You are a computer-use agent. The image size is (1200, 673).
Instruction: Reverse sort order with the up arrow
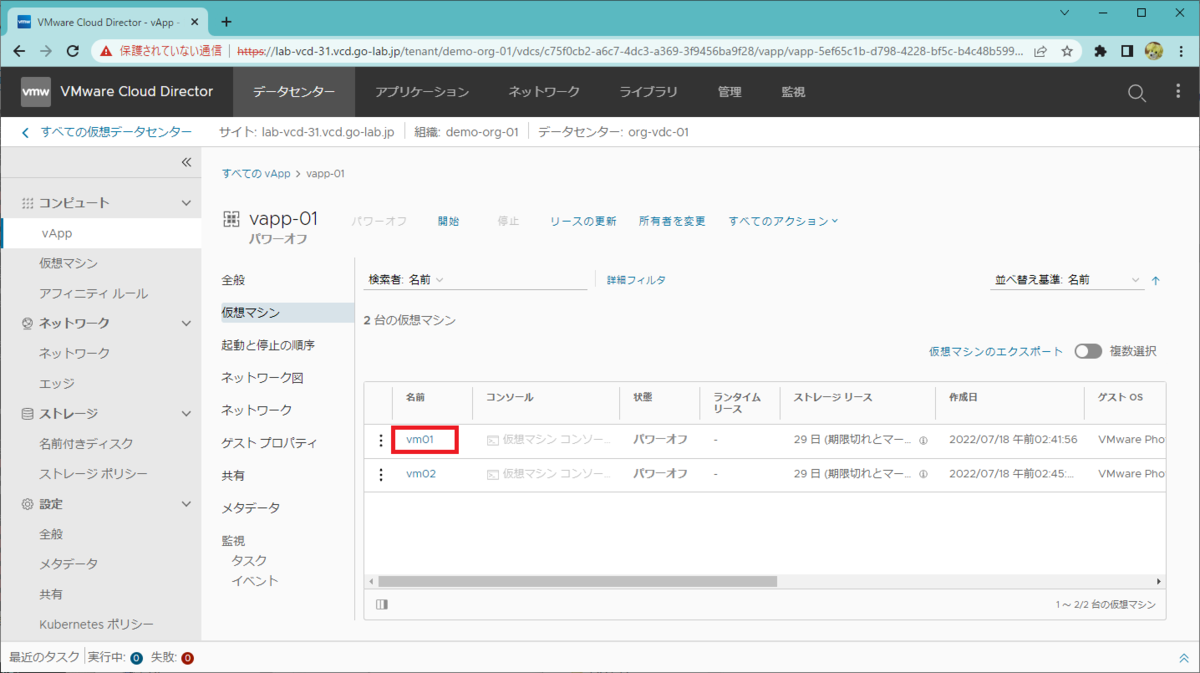1156,281
